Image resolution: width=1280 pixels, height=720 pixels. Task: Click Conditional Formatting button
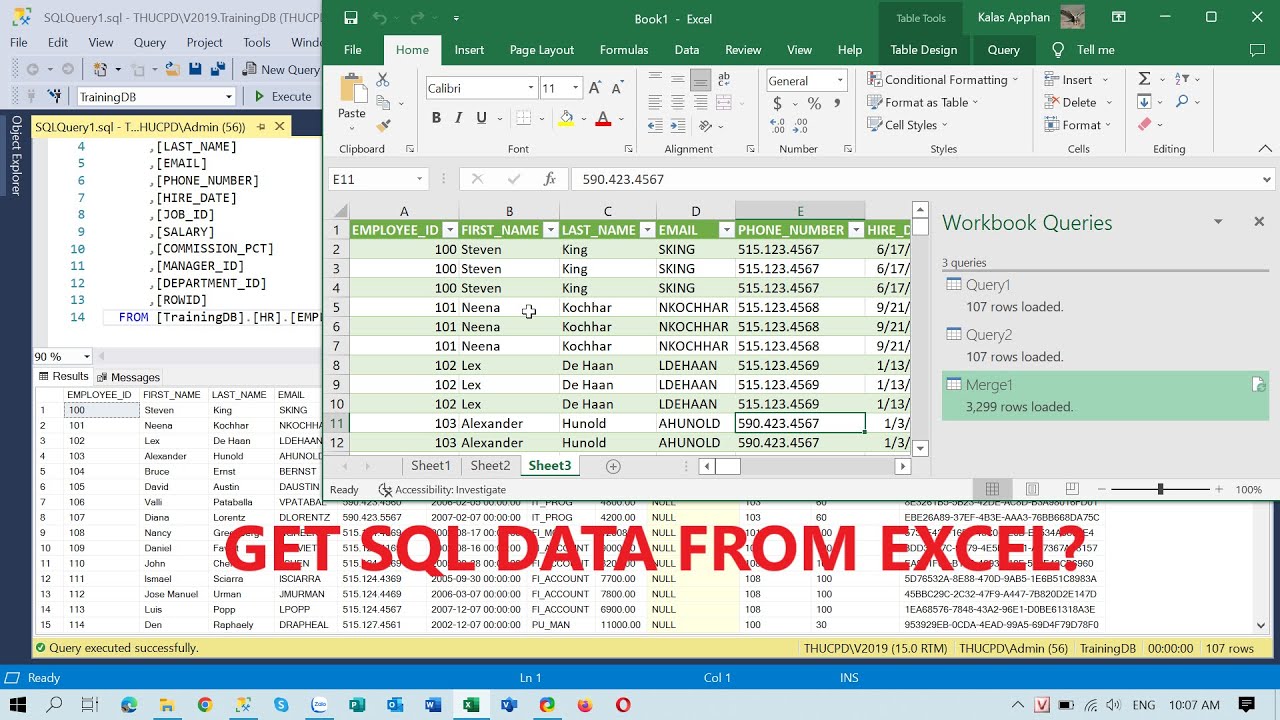942,80
